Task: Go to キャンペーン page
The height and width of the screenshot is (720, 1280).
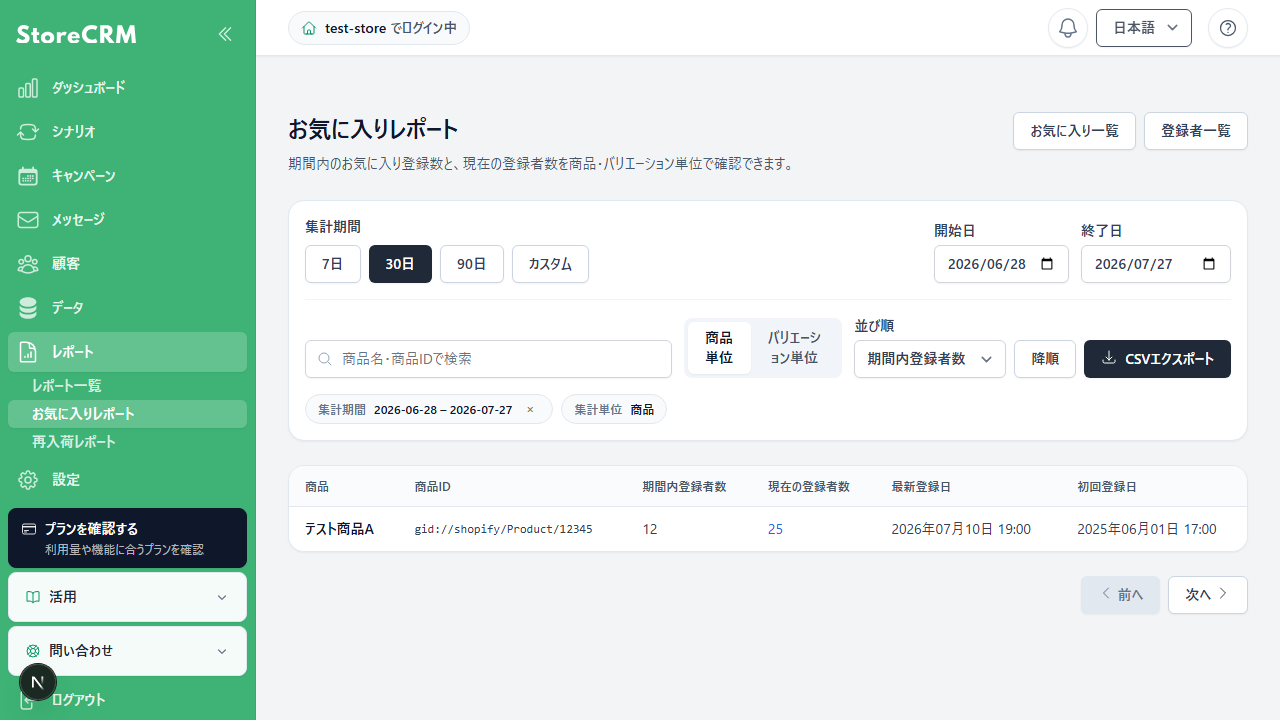Action: [127, 176]
